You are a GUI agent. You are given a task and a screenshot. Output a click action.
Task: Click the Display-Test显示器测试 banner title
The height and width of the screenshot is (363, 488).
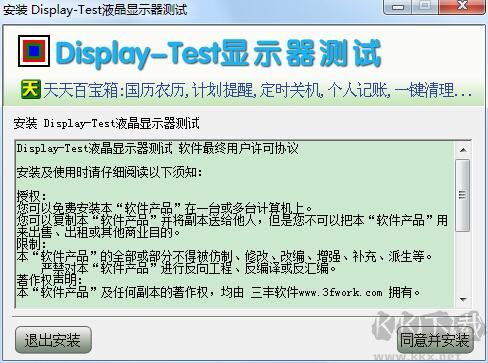[218, 53]
